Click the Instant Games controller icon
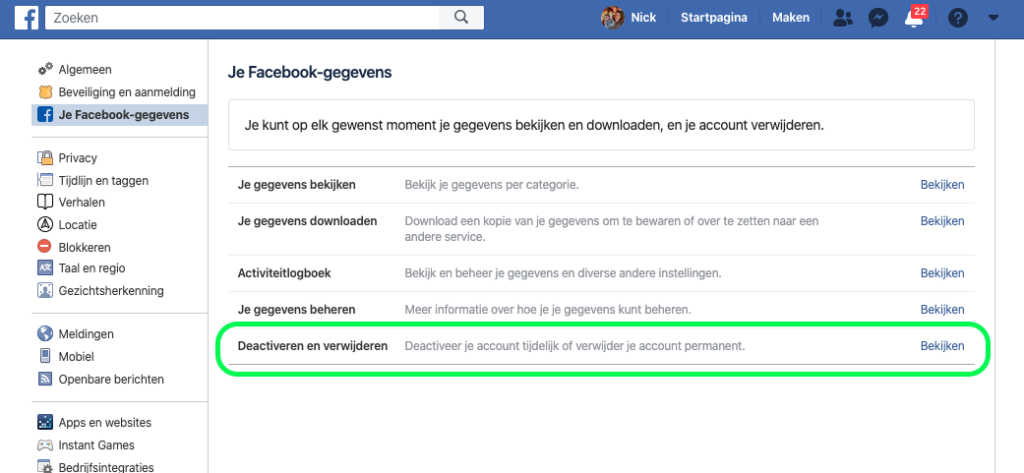 click(x=45, y=445)
